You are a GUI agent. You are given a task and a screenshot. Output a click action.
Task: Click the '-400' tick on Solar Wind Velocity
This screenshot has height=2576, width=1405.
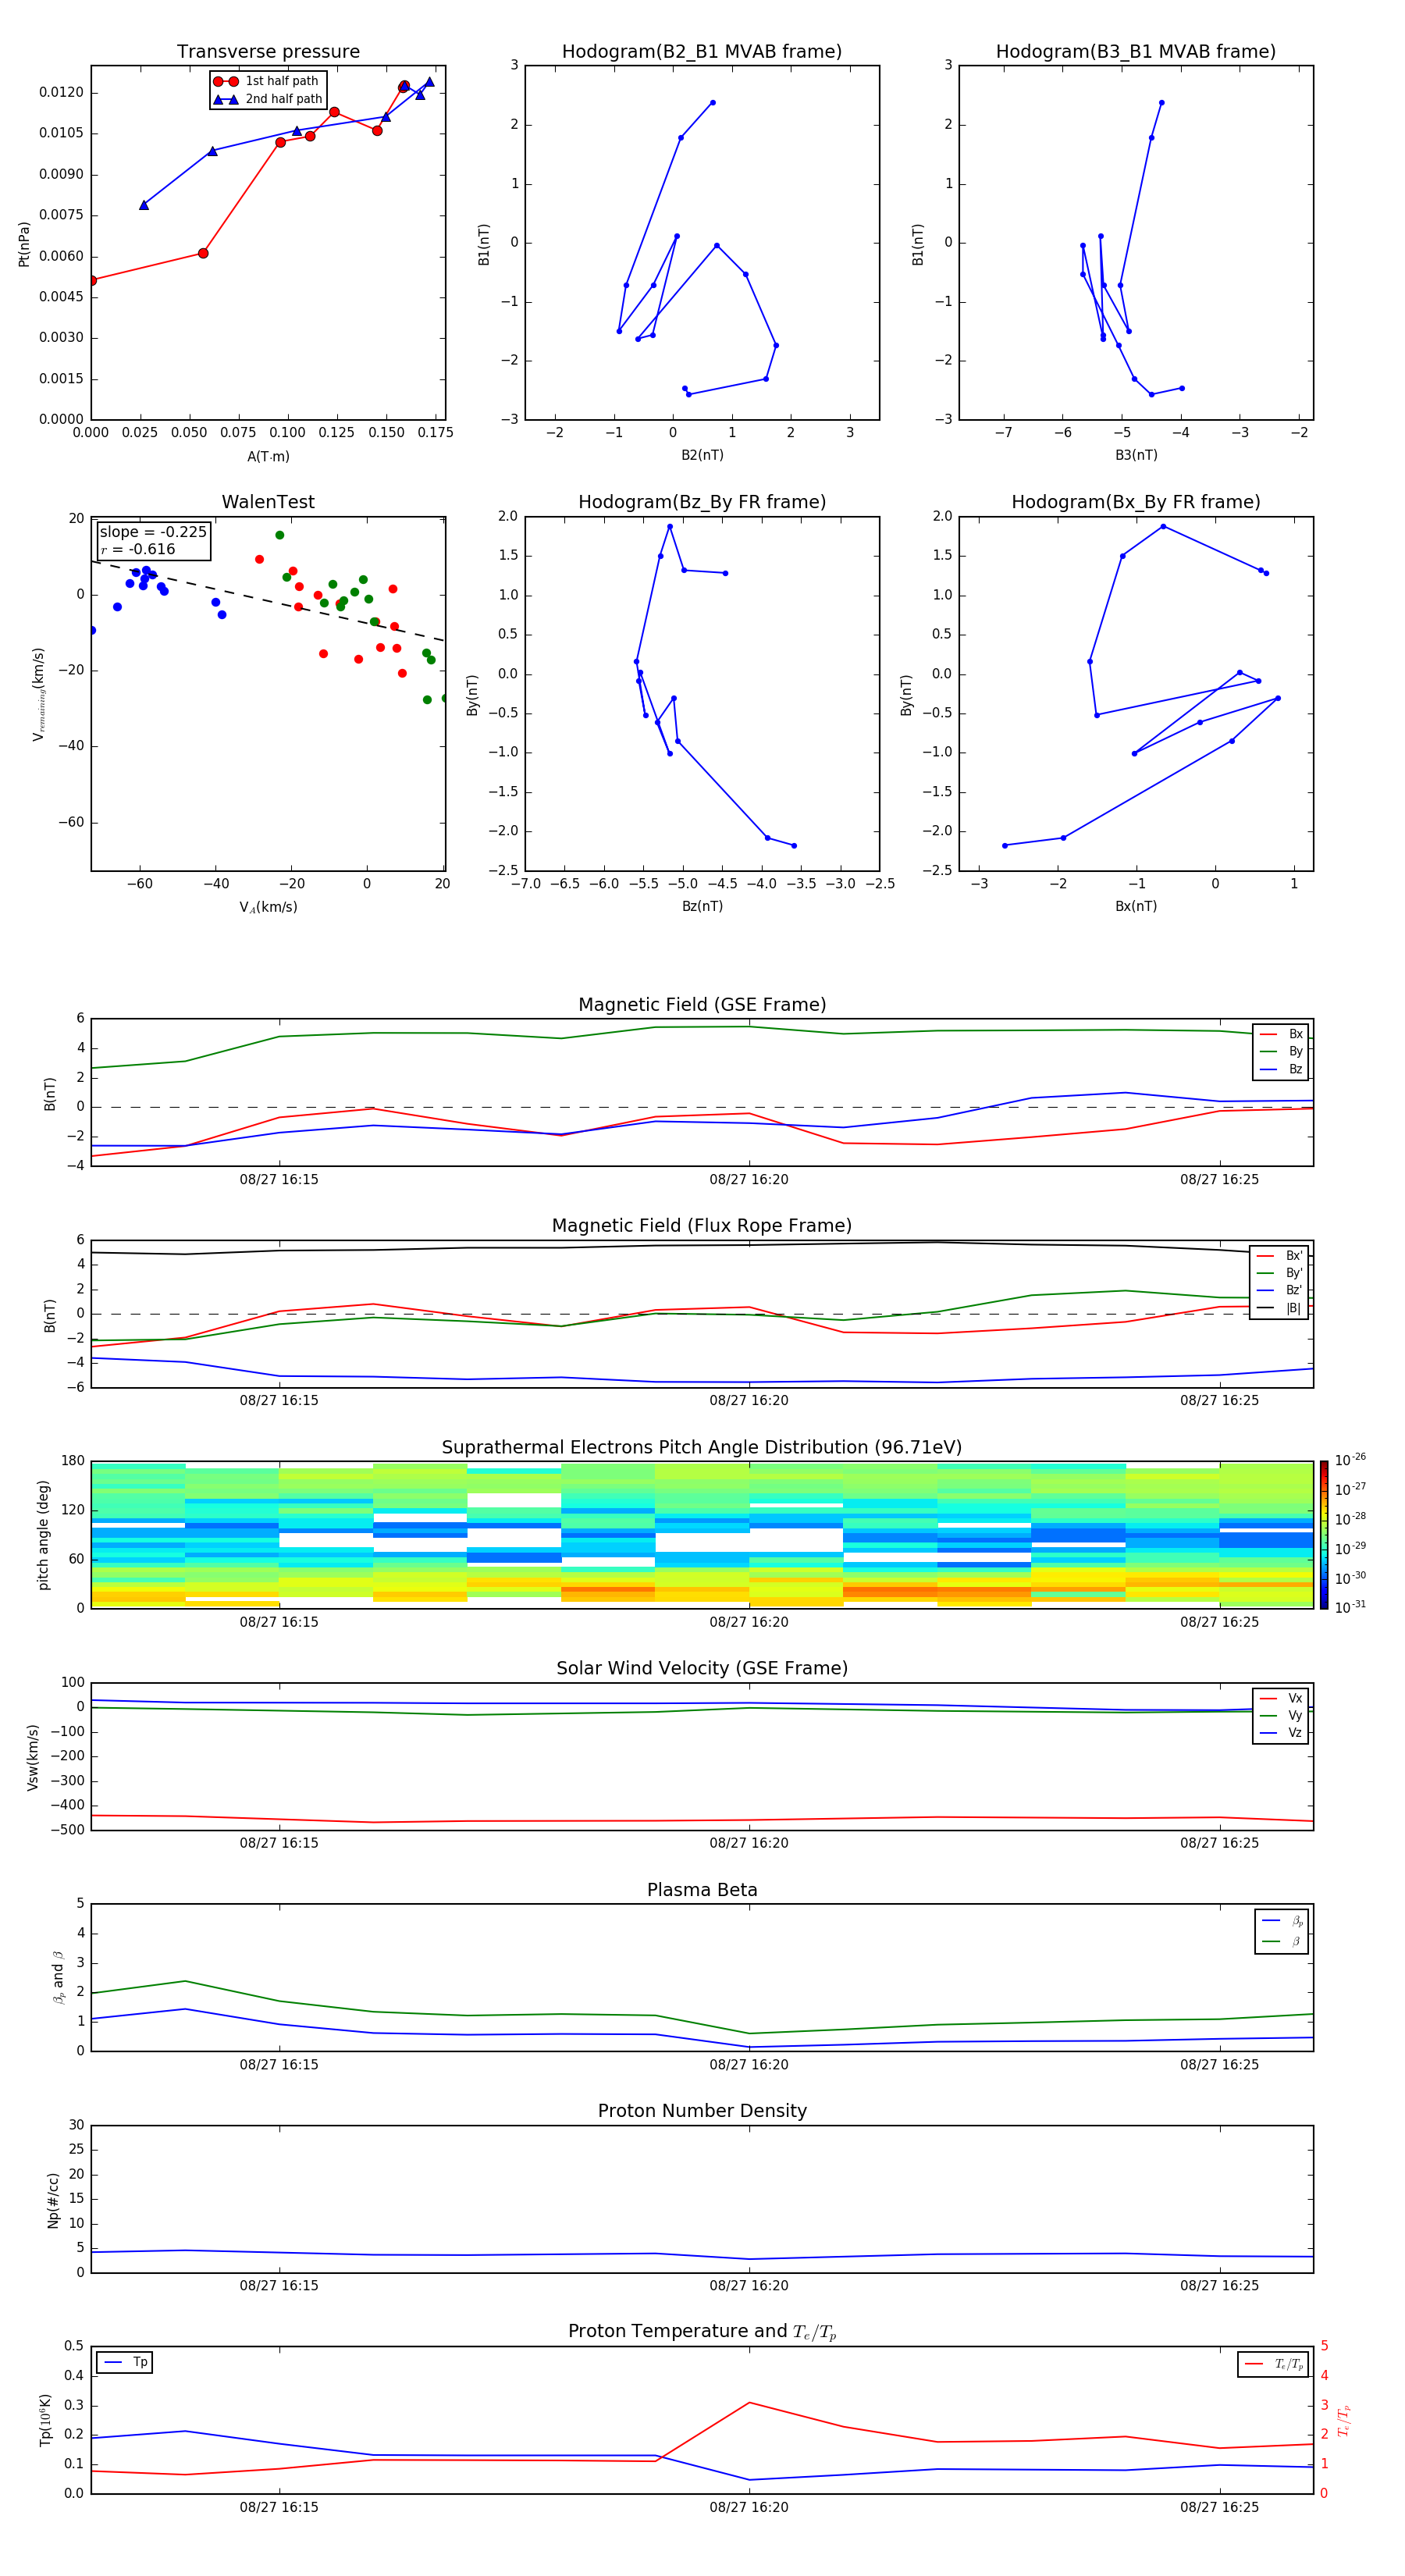pos(66,1806)
